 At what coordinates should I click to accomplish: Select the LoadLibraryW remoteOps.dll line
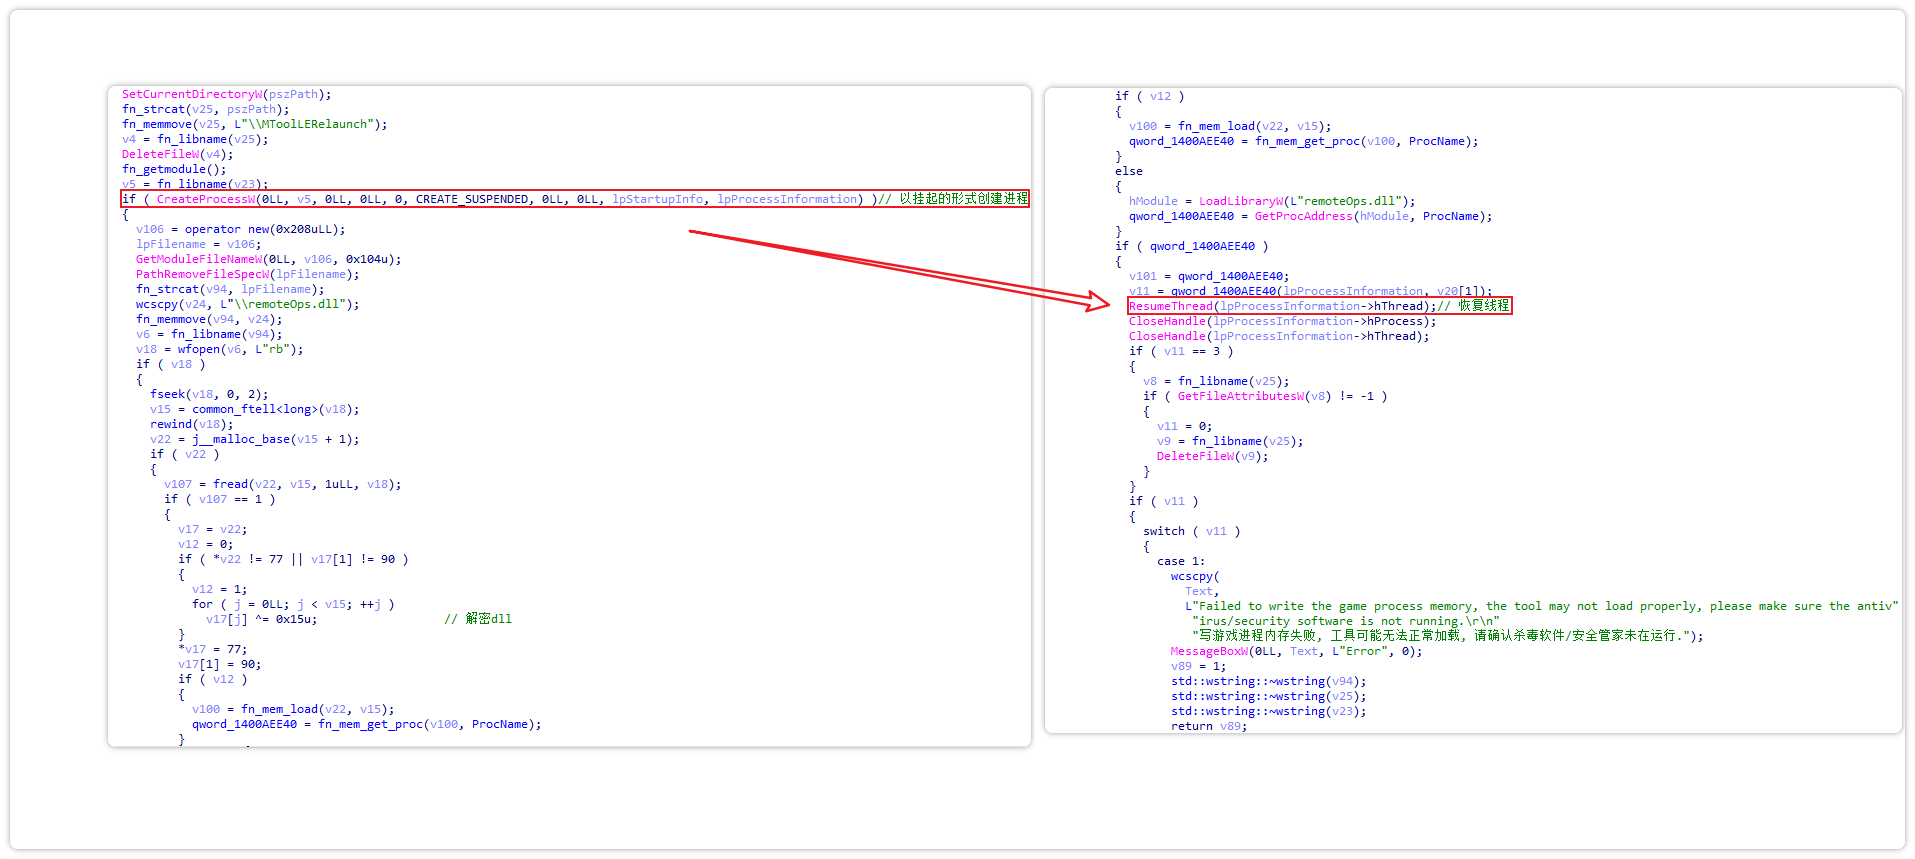(x=1272, y=201)
